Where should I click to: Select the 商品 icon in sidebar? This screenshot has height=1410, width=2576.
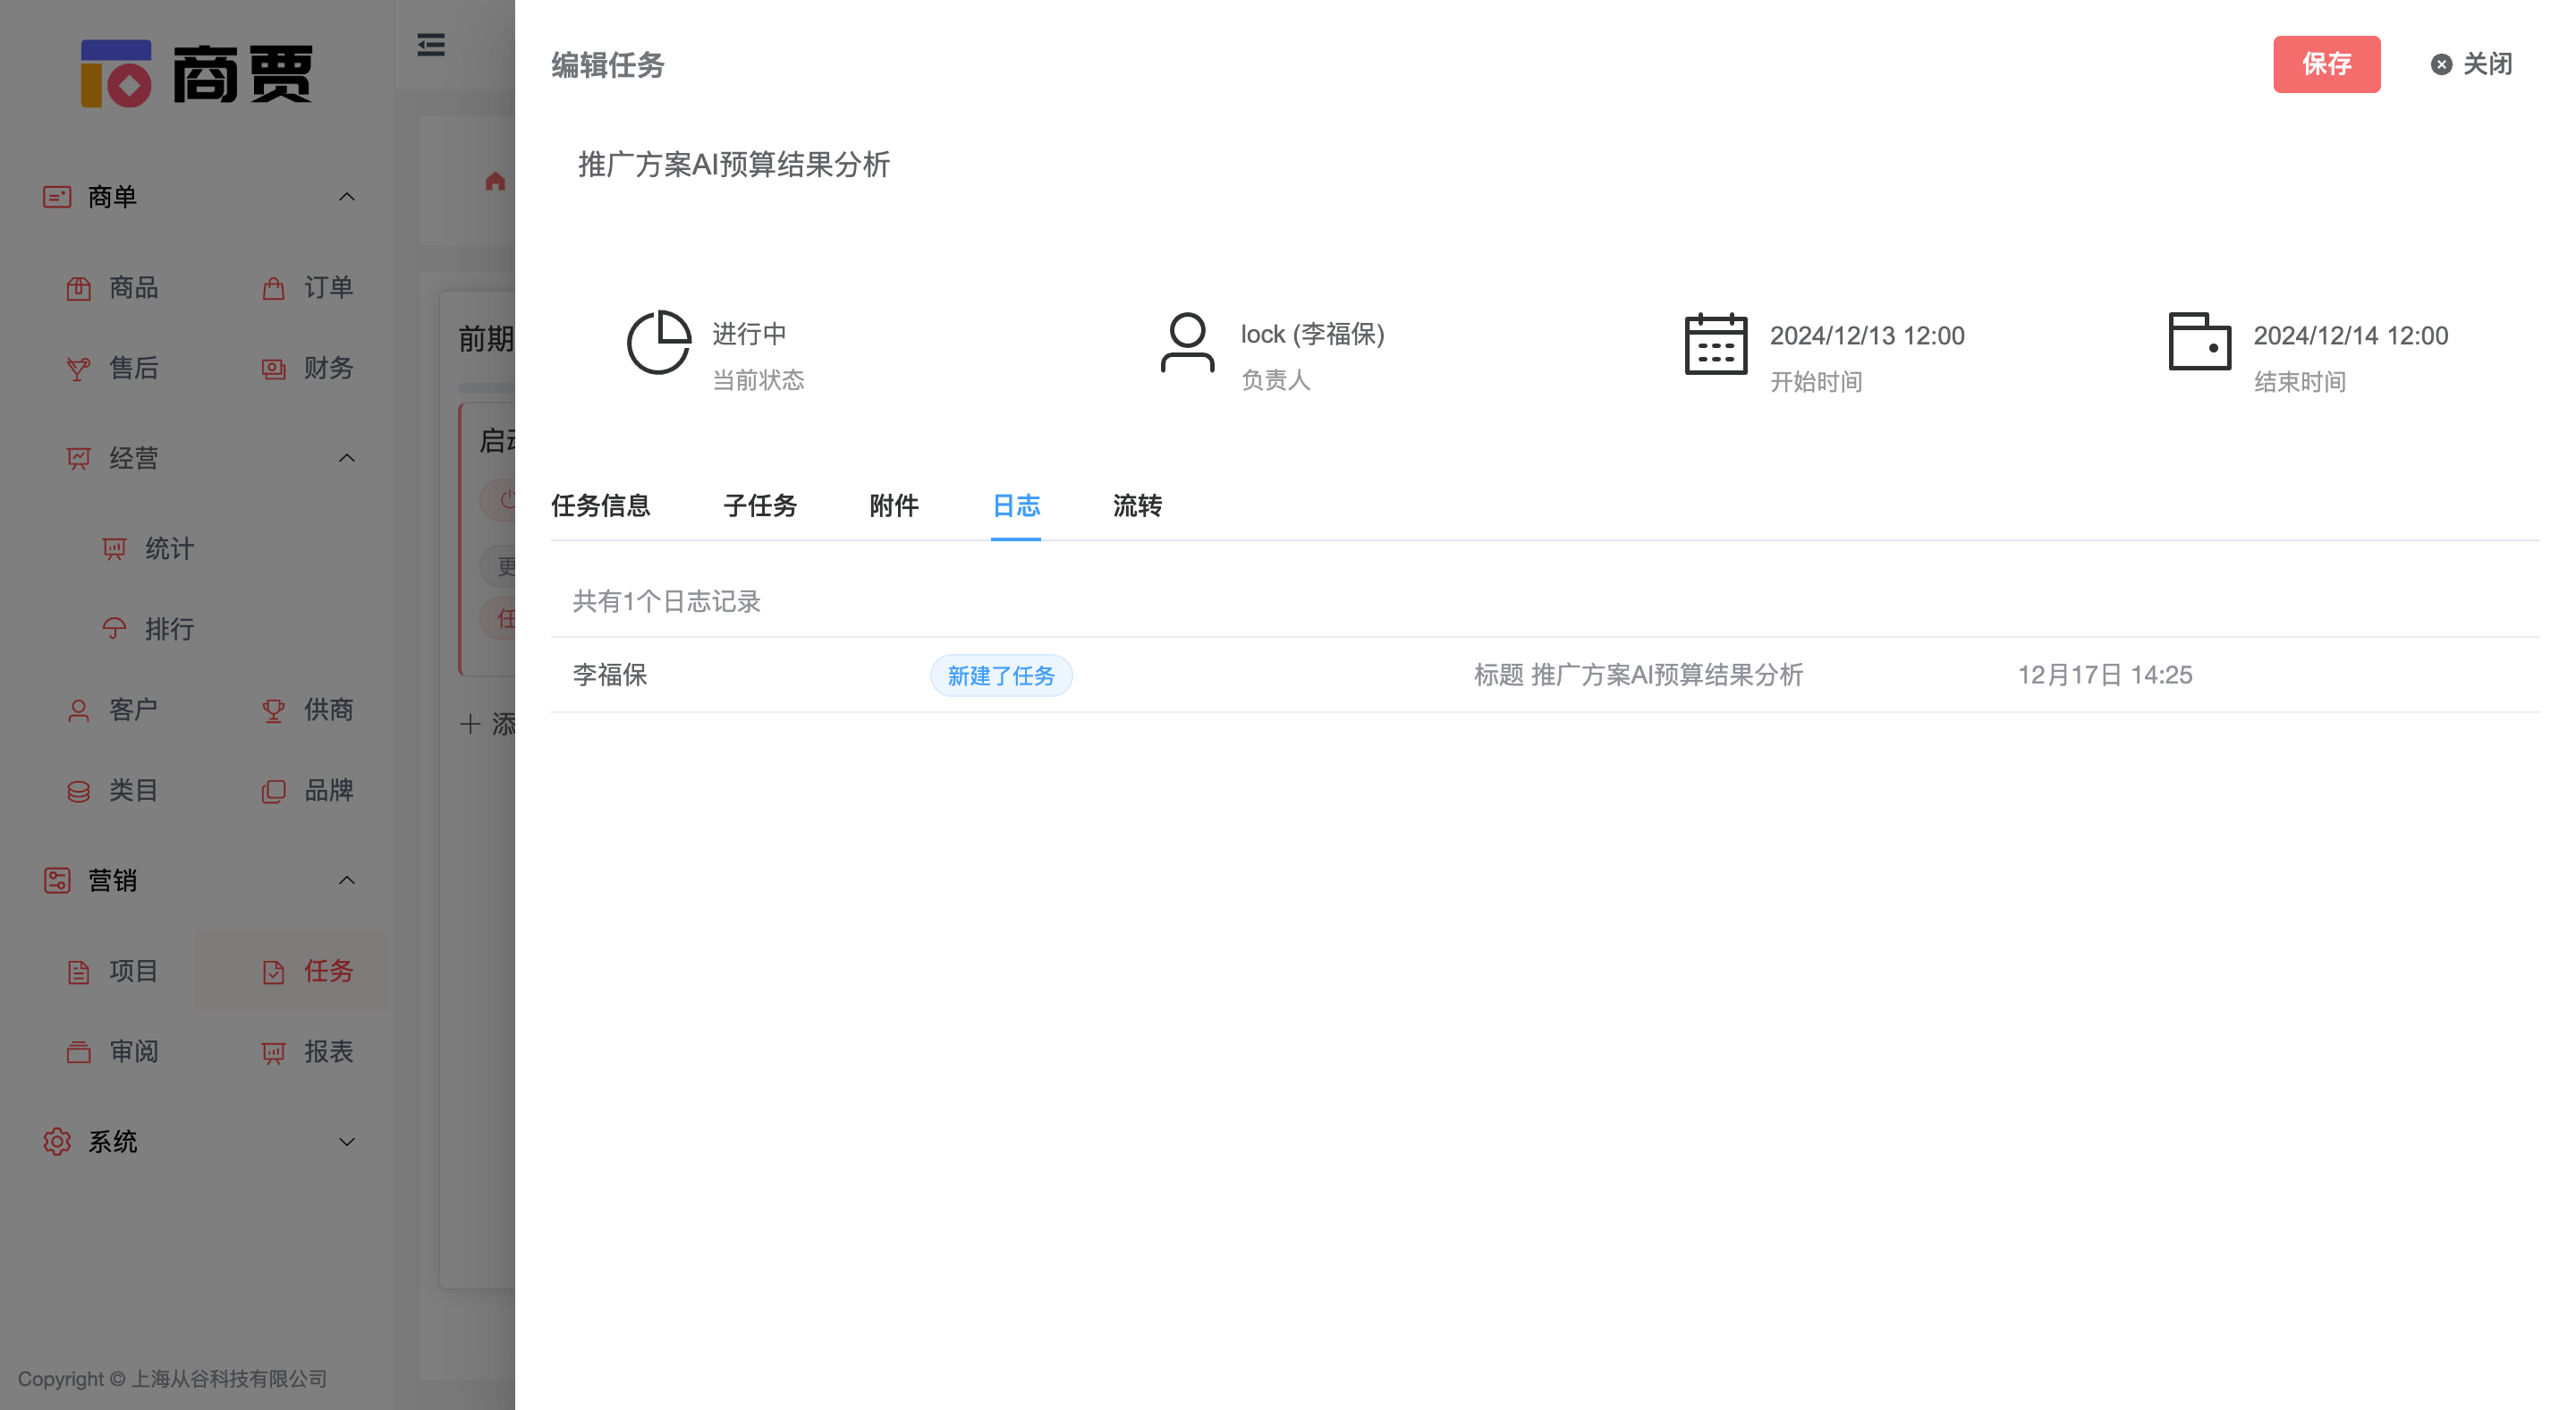[80, 288]
